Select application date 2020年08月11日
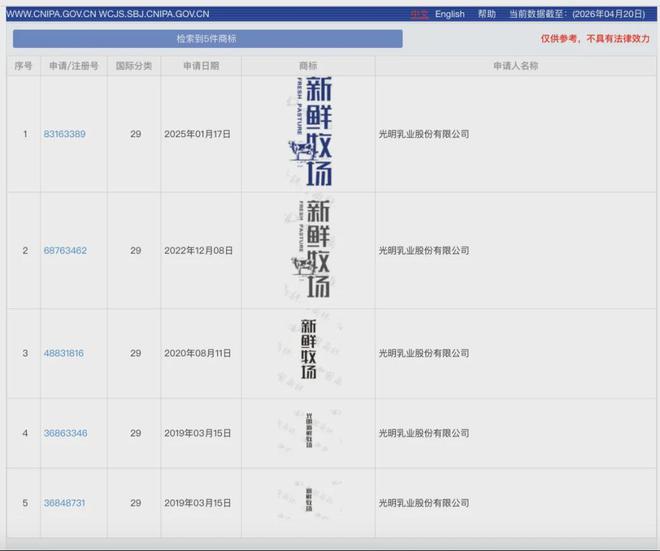This screenshot has height=551, width=660. 197,353
